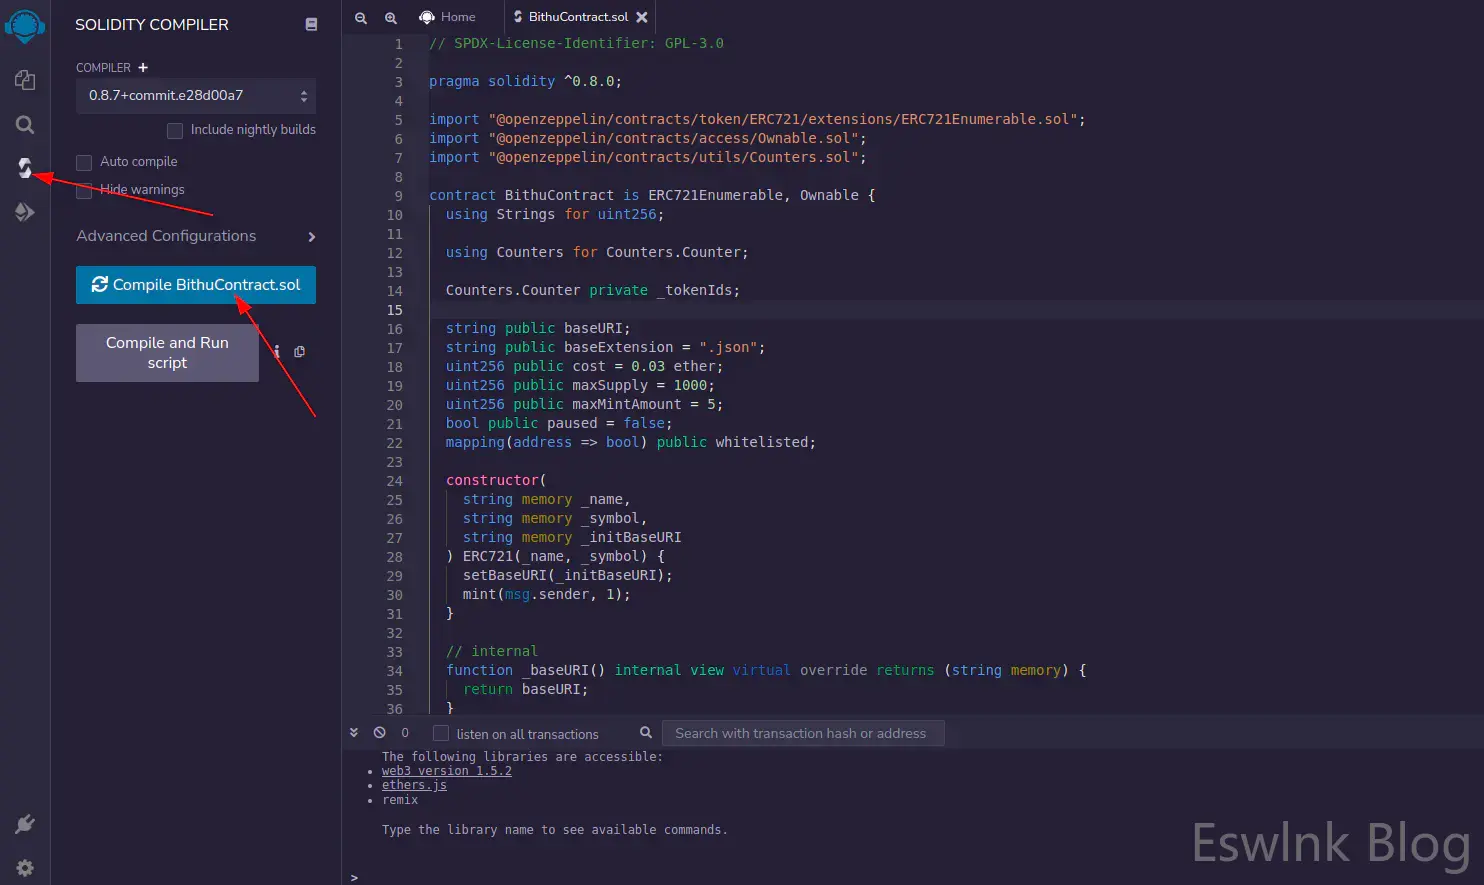
Task: Open the Plugin Manager plug icon
Action: 25,824
